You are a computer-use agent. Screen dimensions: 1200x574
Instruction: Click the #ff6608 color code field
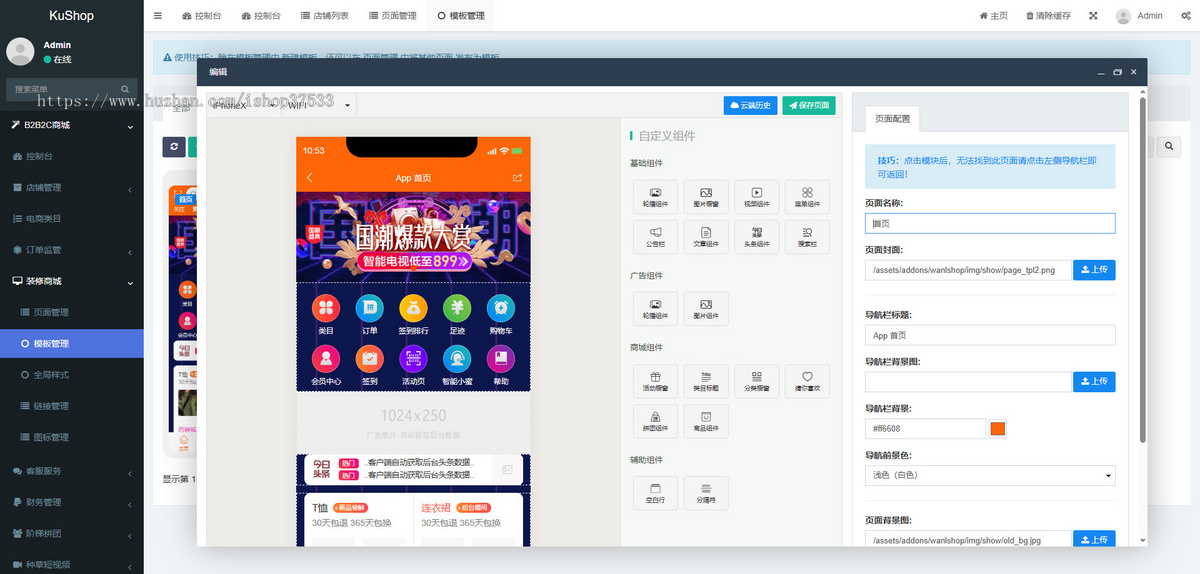pyautogui.click(x=925, y=428)
